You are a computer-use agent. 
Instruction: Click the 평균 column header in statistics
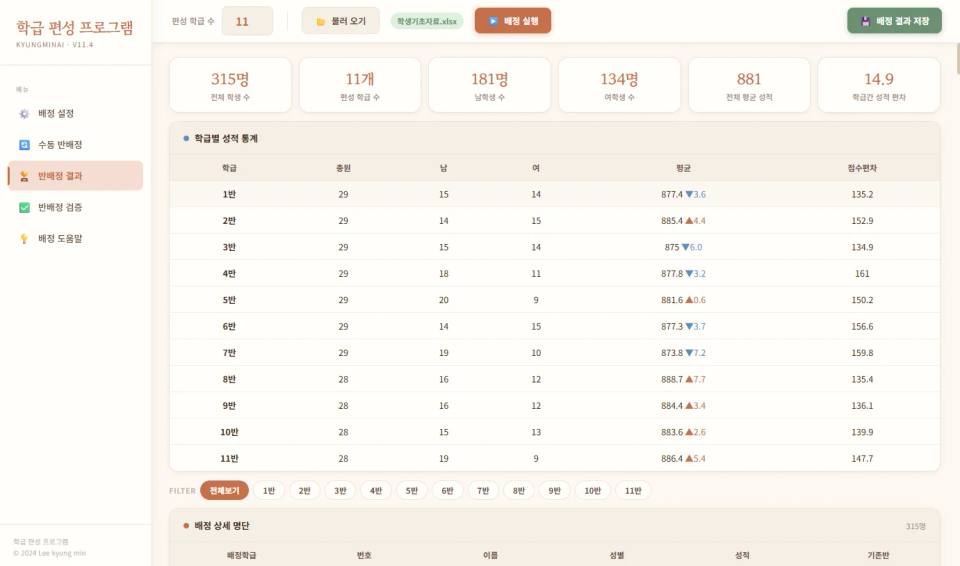point(683,168)
